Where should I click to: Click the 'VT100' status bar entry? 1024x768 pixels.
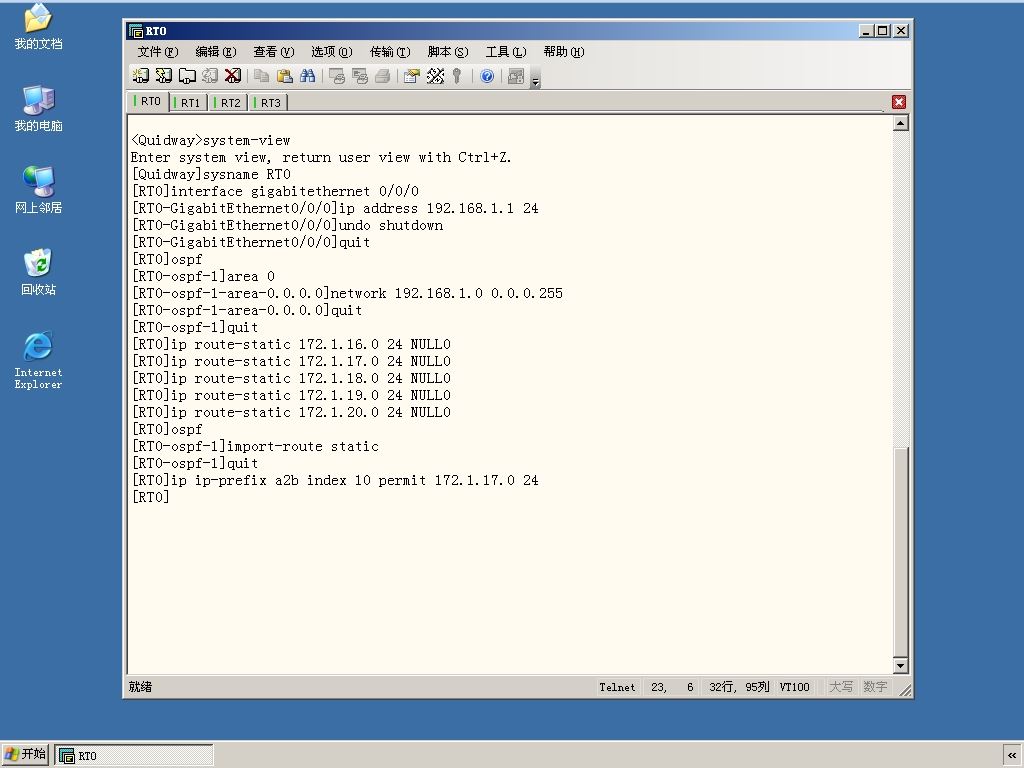(794, 687)
